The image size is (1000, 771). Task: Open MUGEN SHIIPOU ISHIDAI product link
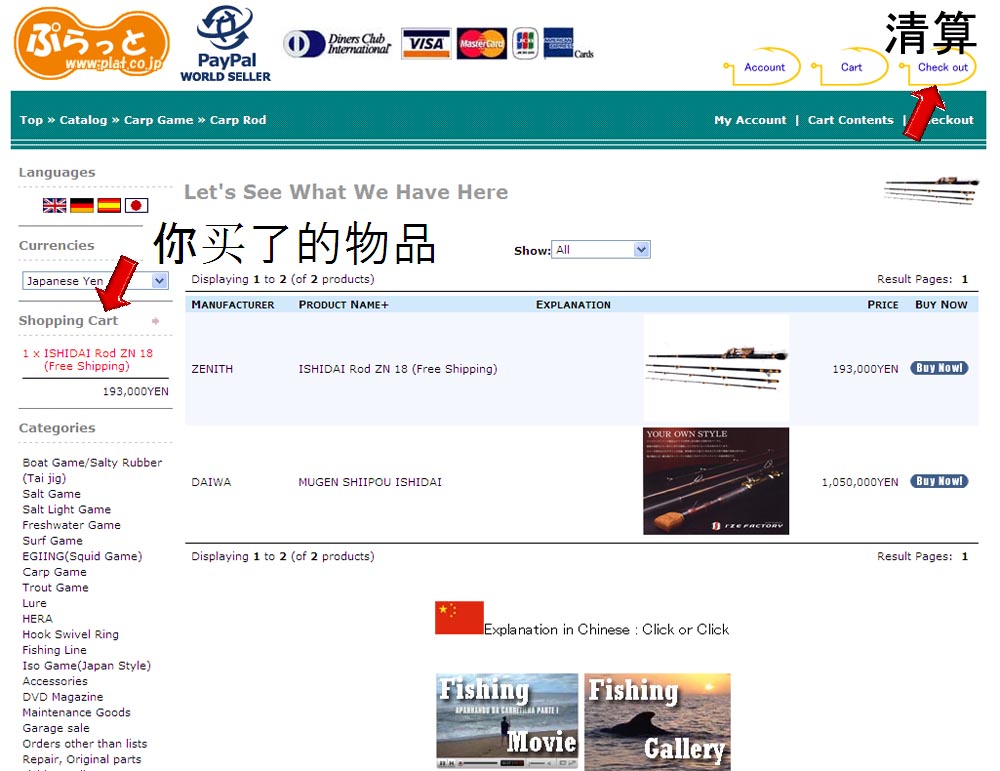370,482
